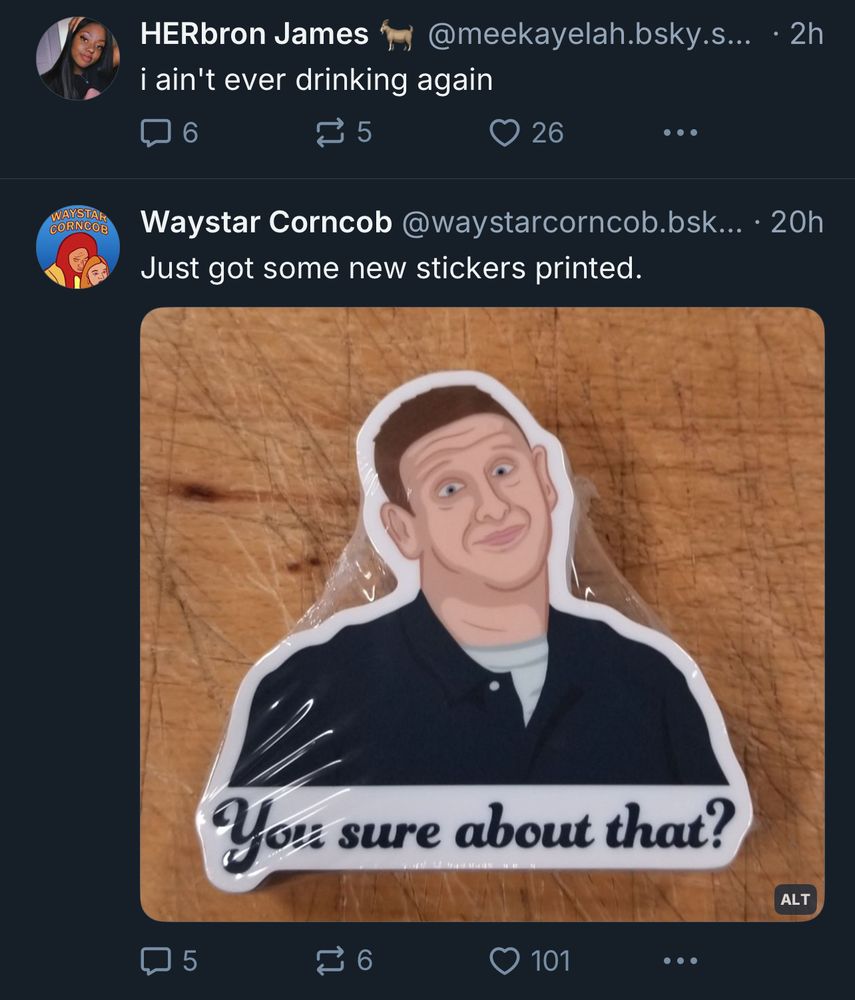Viewport: 855px width, 1000px height.
Task: Open HERbron James display name link
Action: (x=254, y=34)
